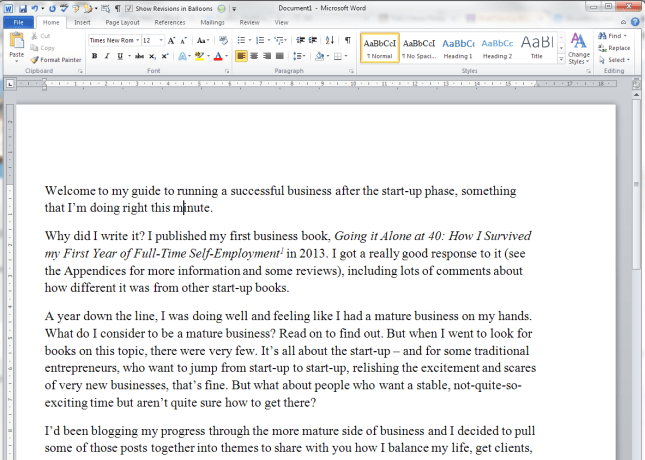Switch to the Insert tab
Viewport: 645px width, 460px height.
pyautogui.click(x=82, y=22)
